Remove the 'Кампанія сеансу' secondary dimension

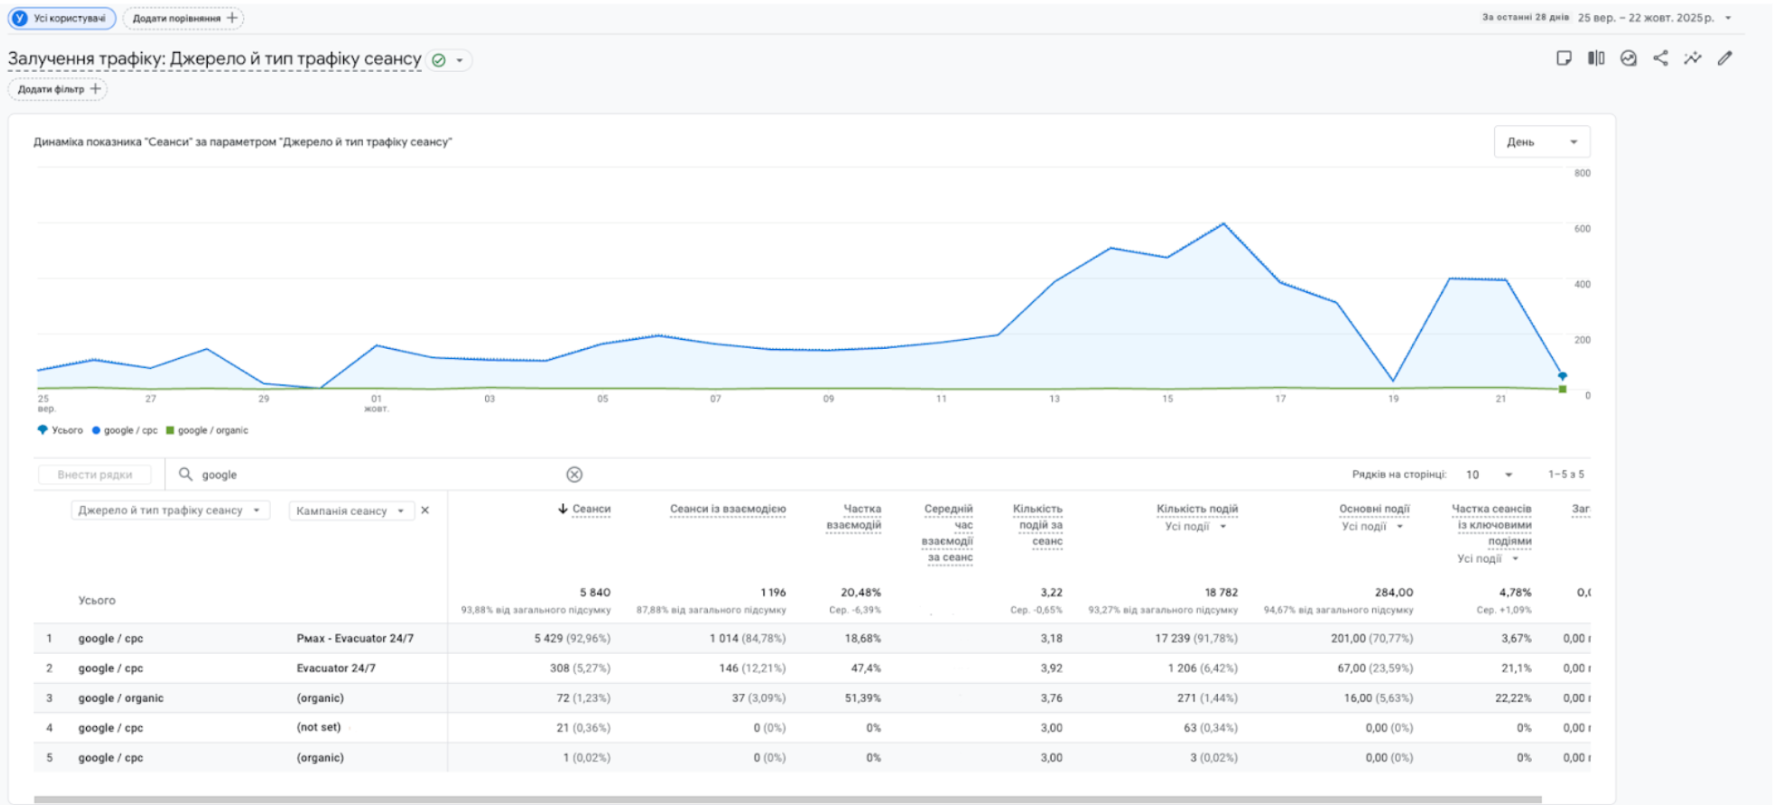pyautogui.click(x=425, y=511)
